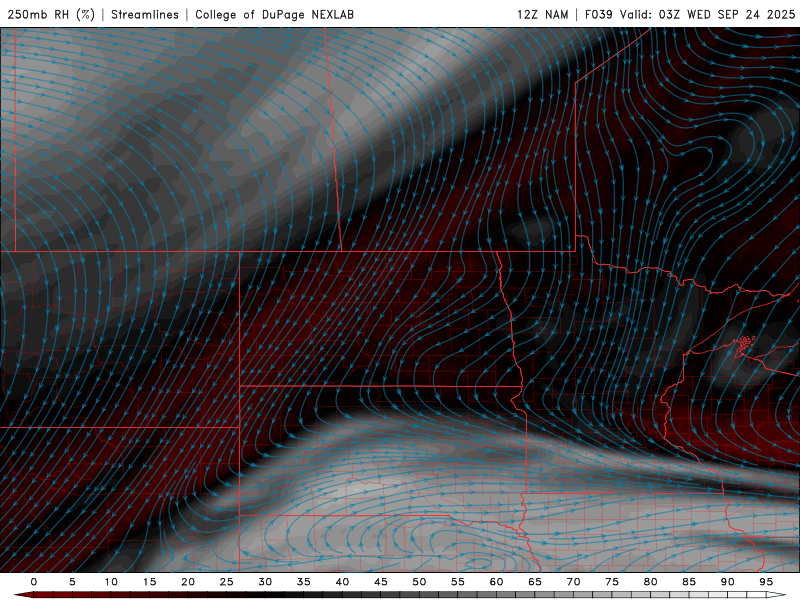Viewport: 800px width, 600px height.
Task: Click the '70' value on color scale
Action: click(x=573, y=582)
